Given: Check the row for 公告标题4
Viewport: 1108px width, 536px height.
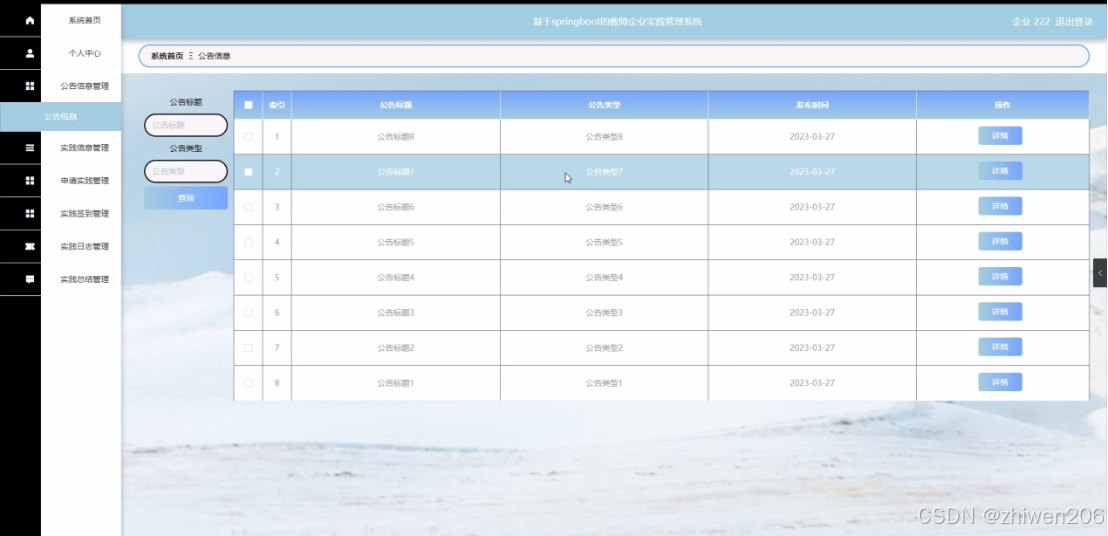Looking at the screenshot, I should click(248, 278).
